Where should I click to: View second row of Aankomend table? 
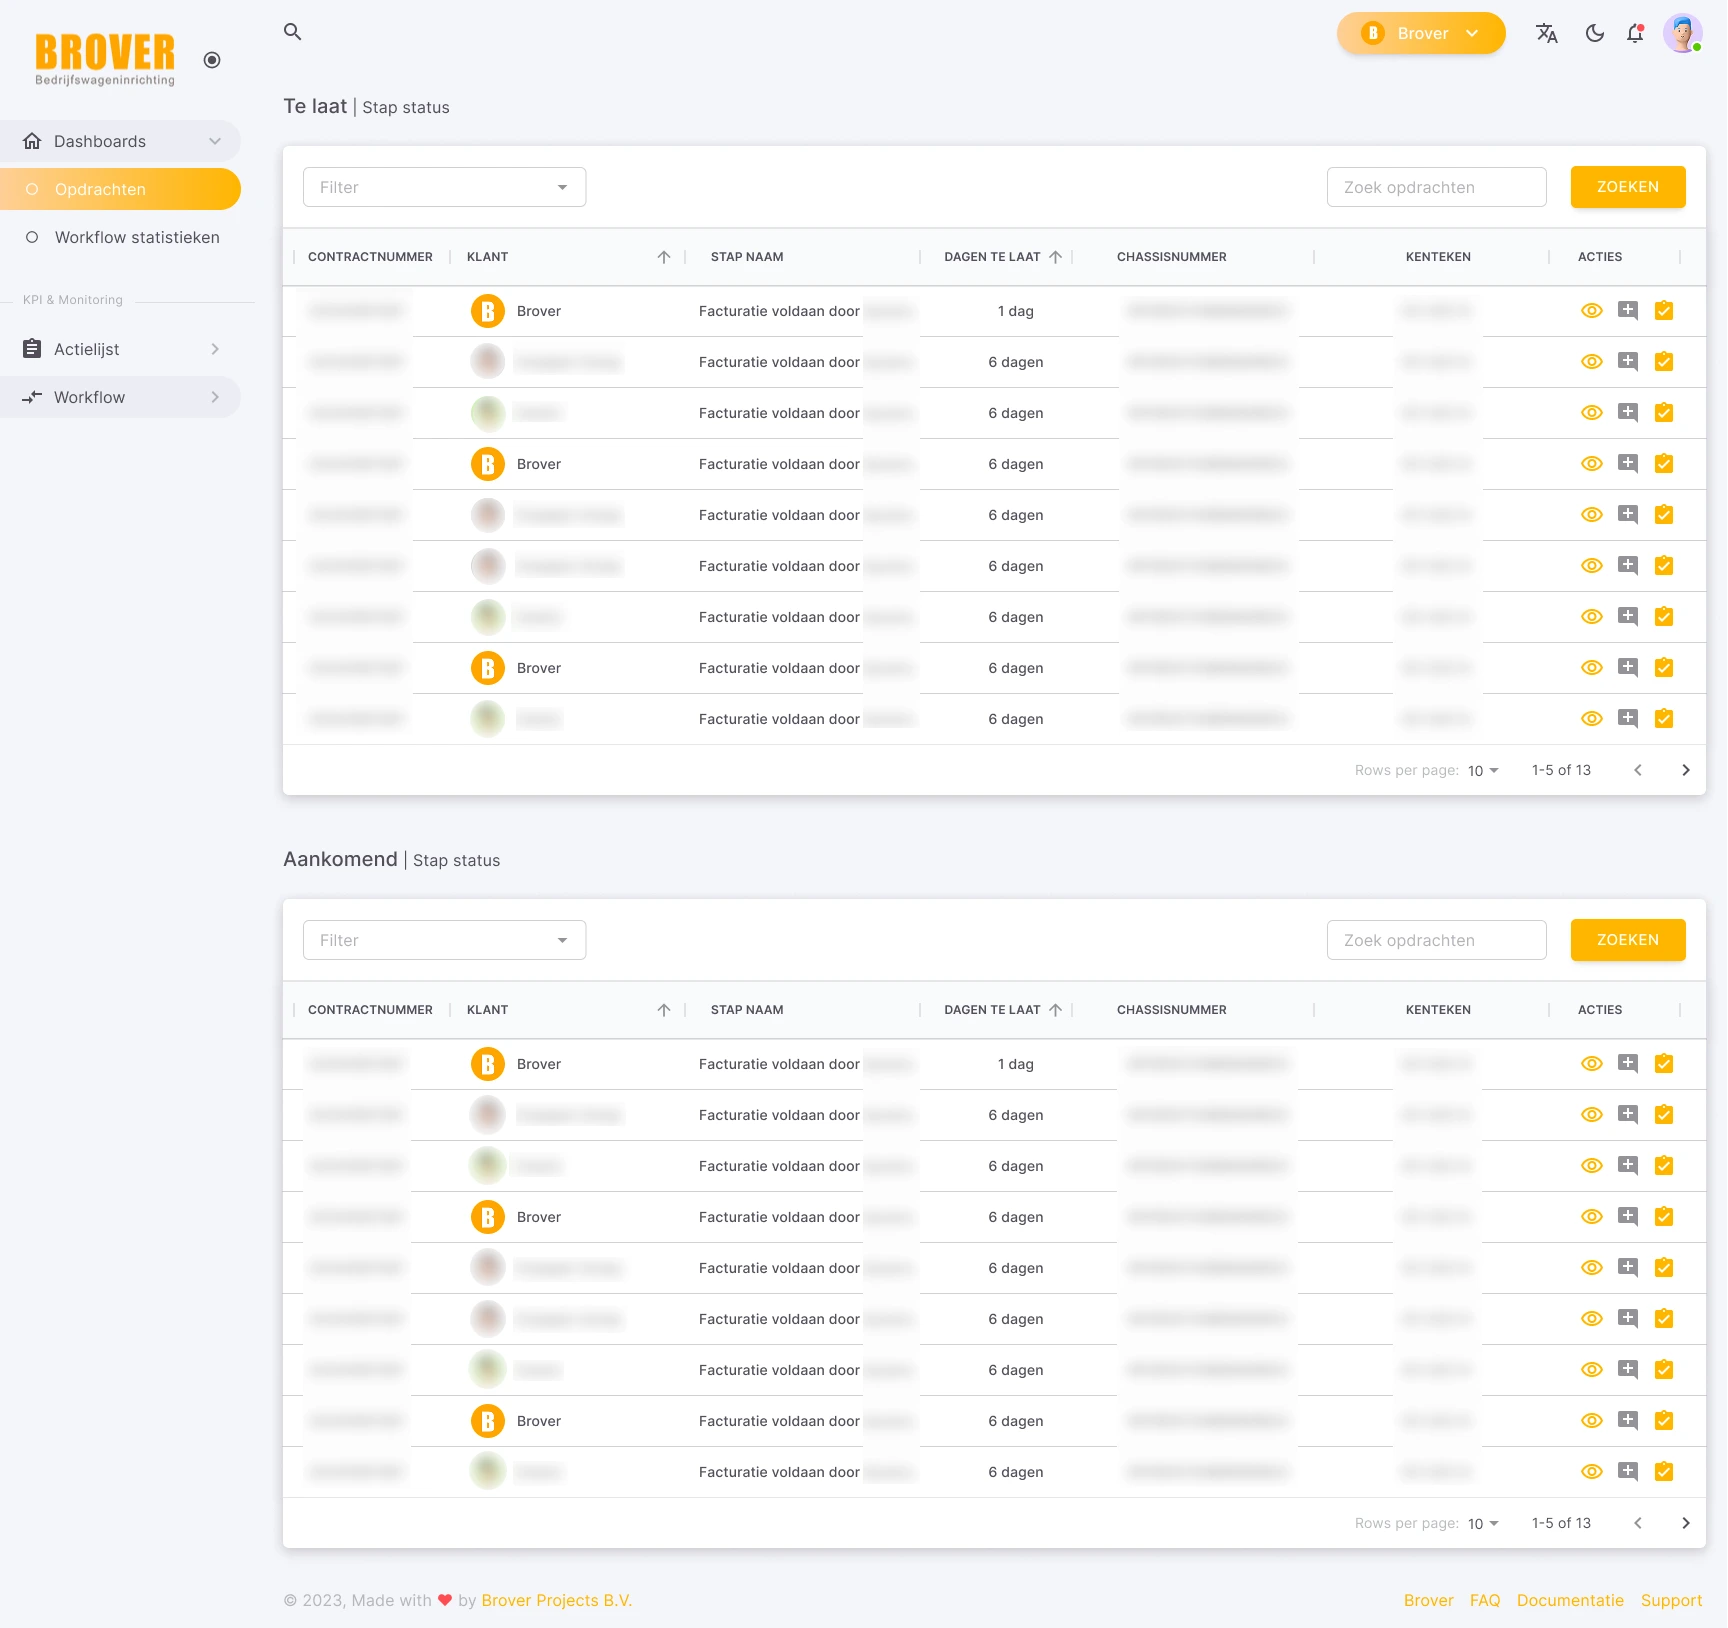[1592, 1115]
